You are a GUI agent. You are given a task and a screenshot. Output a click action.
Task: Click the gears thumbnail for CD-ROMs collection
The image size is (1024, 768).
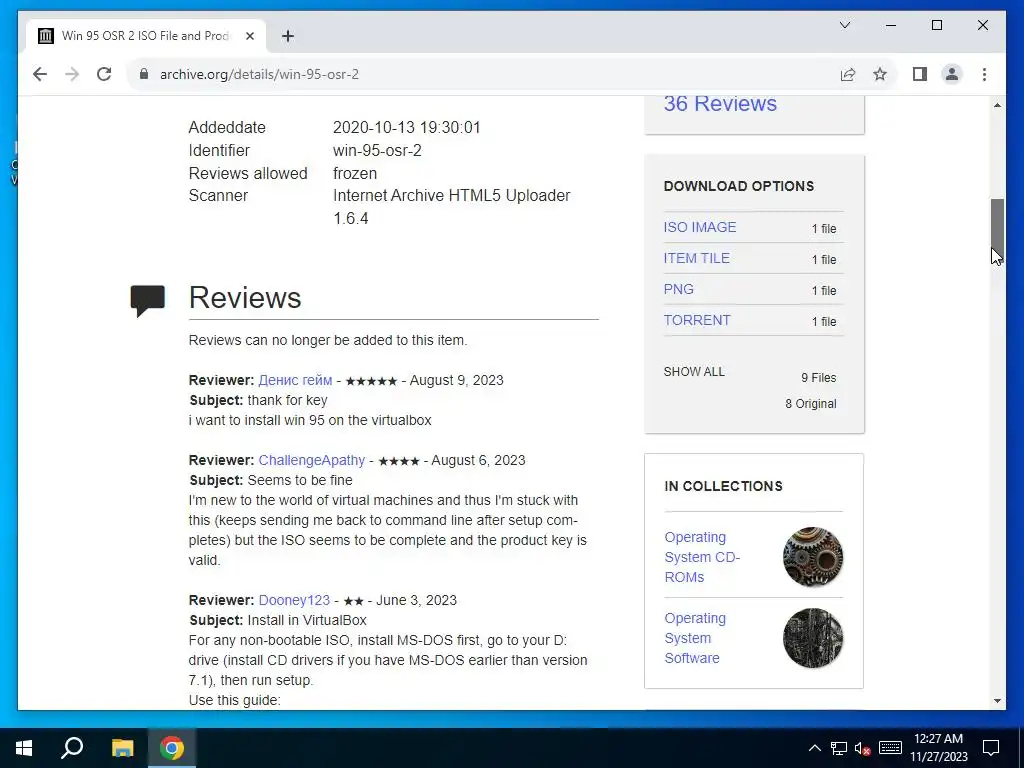[x=813, y=557]
